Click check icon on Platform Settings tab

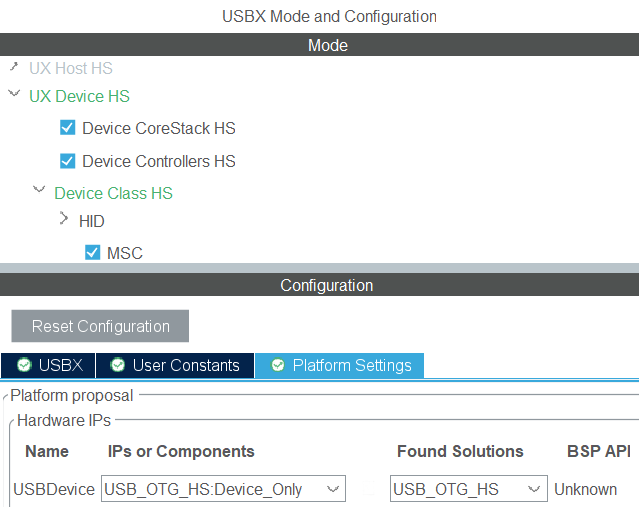click(278, 365)
